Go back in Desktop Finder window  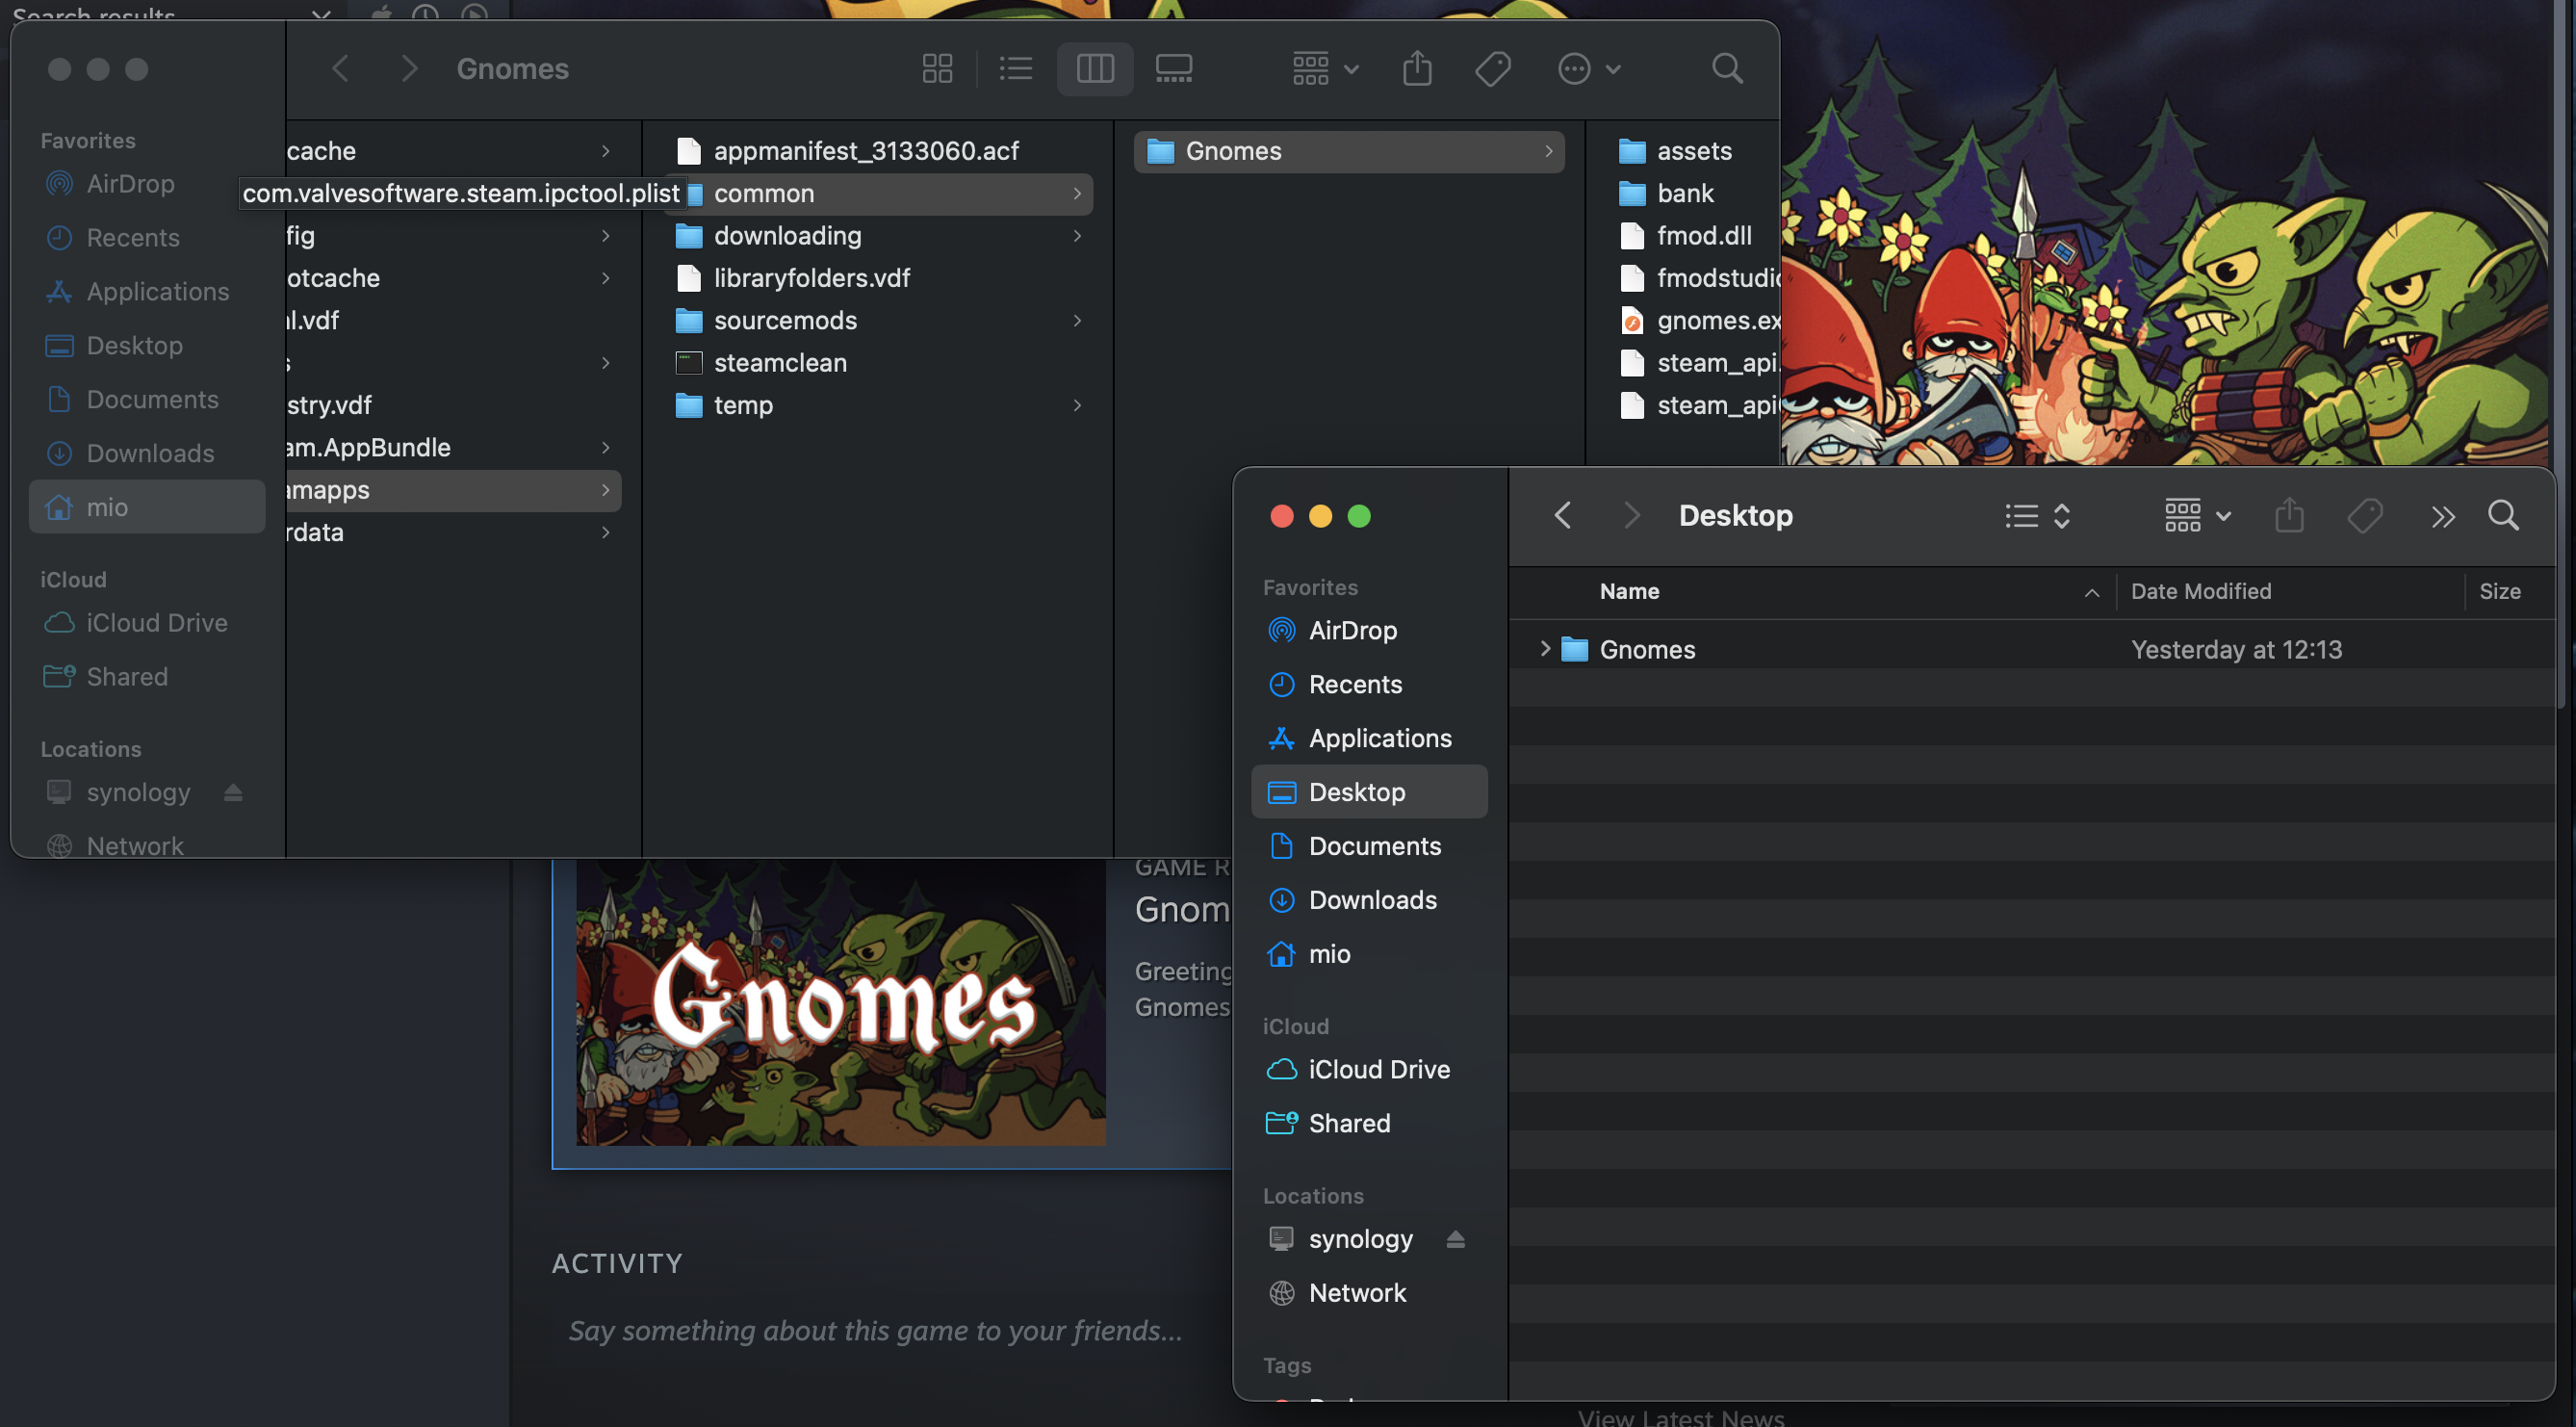1563,516
